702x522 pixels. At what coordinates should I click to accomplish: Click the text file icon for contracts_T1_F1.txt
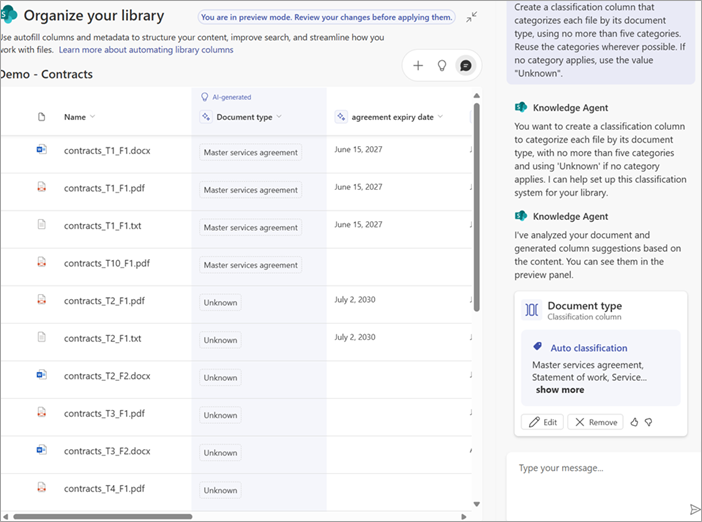click(42, 224)
